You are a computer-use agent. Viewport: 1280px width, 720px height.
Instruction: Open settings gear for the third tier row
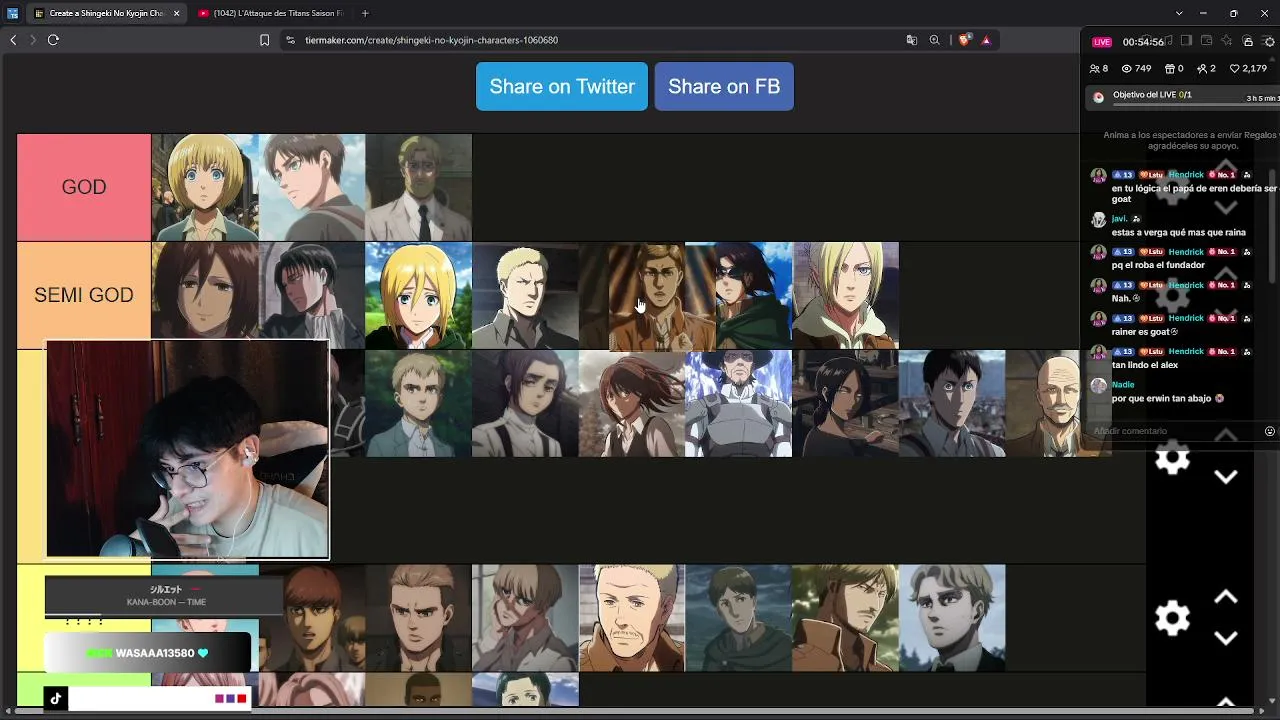tap(1172, 458)
